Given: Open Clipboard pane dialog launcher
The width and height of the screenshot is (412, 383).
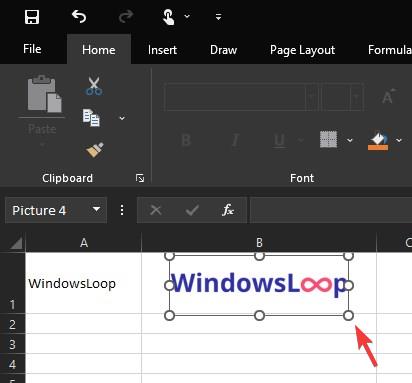Looking at the screenshot, I should (140, 178).
